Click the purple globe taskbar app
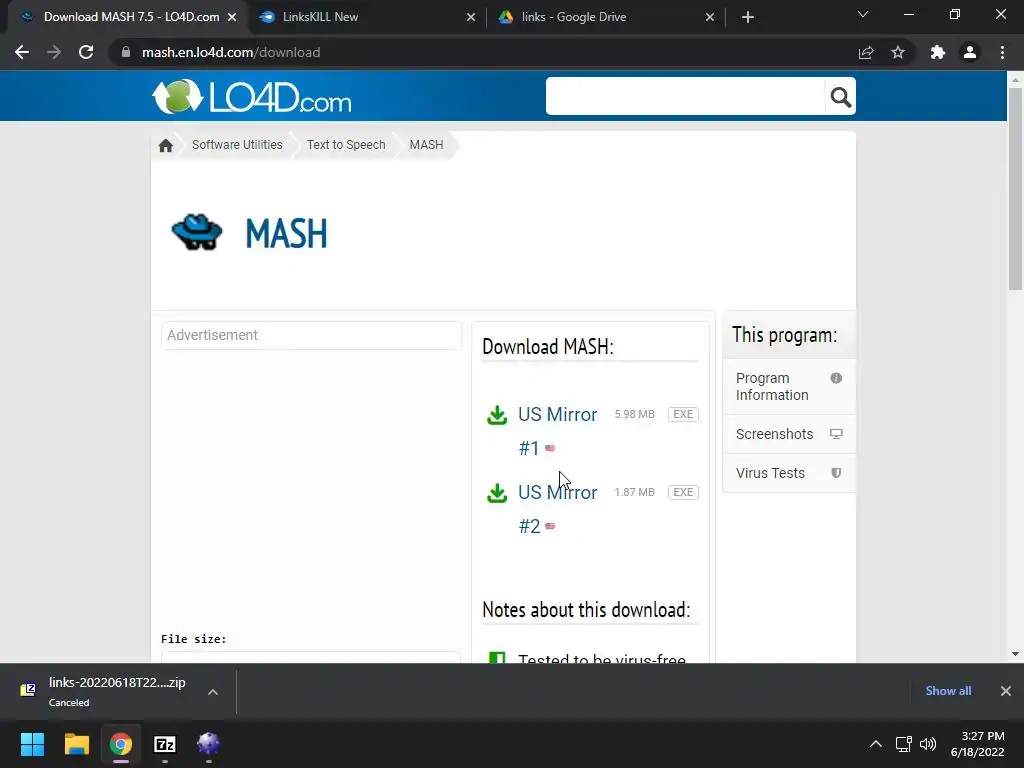Viewport: 1024px width, 768px height. coord(208,743)
